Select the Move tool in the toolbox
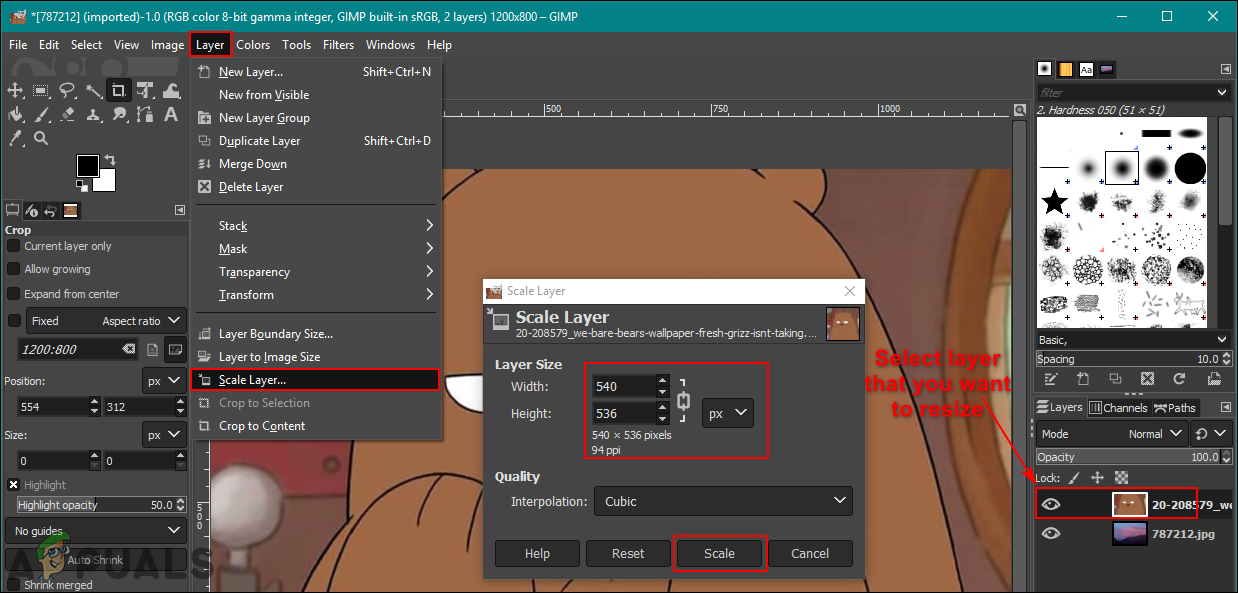Viewport: 1238px width, 593px height. coord(16,90)
